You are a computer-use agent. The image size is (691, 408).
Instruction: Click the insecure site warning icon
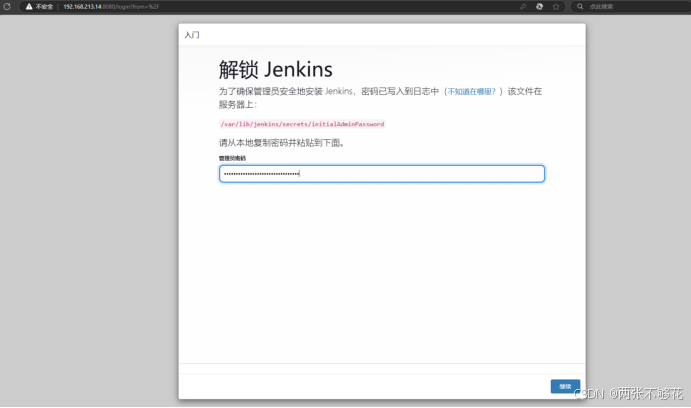coord(29,7)
